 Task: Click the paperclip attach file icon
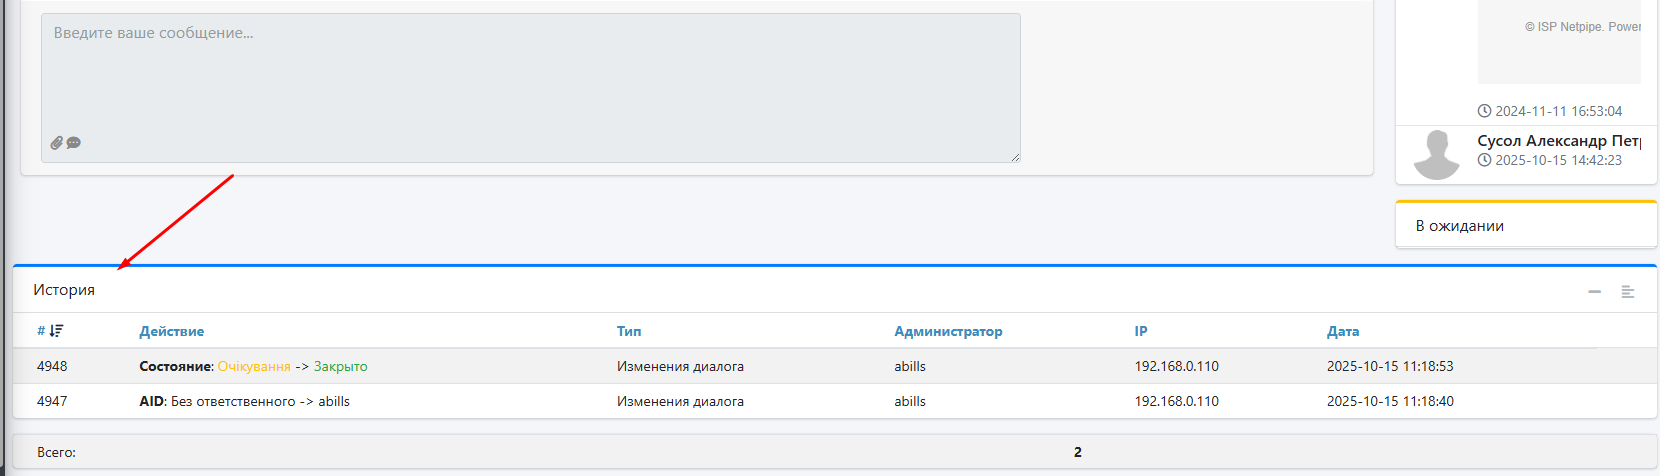pyautogui.click(x=57, y=143)
